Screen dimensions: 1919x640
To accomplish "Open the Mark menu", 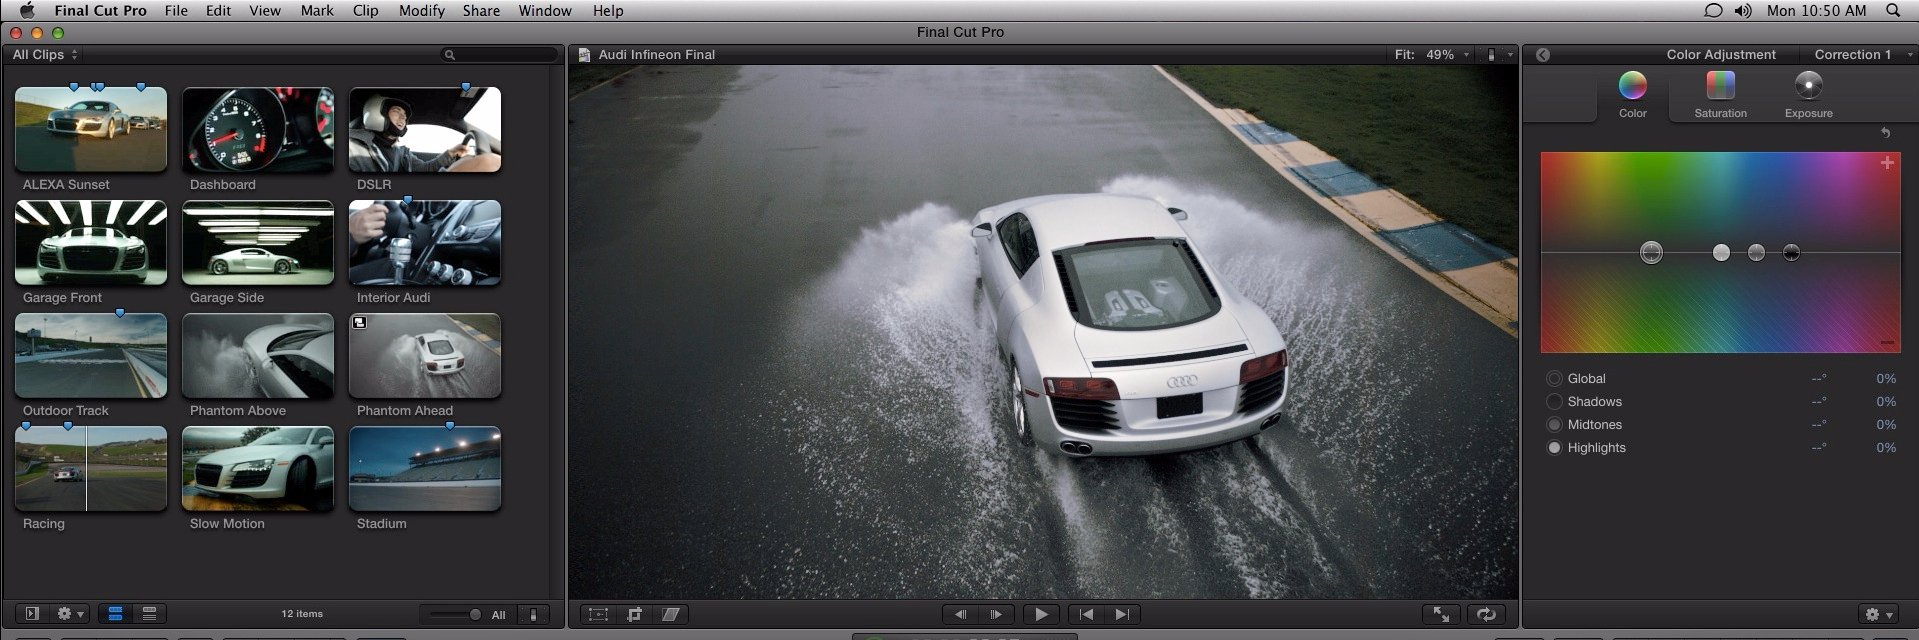I will click(x=317, y=10).
